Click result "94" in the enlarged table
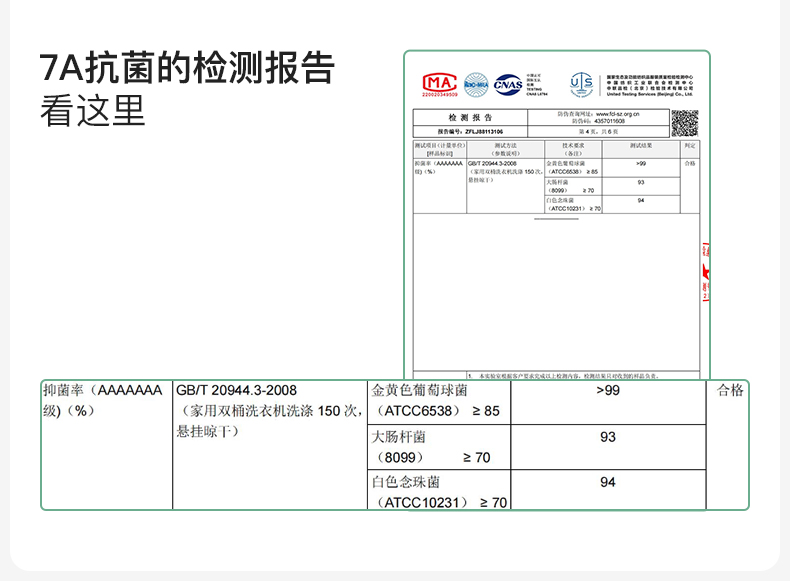 click(x=608, y=482)
